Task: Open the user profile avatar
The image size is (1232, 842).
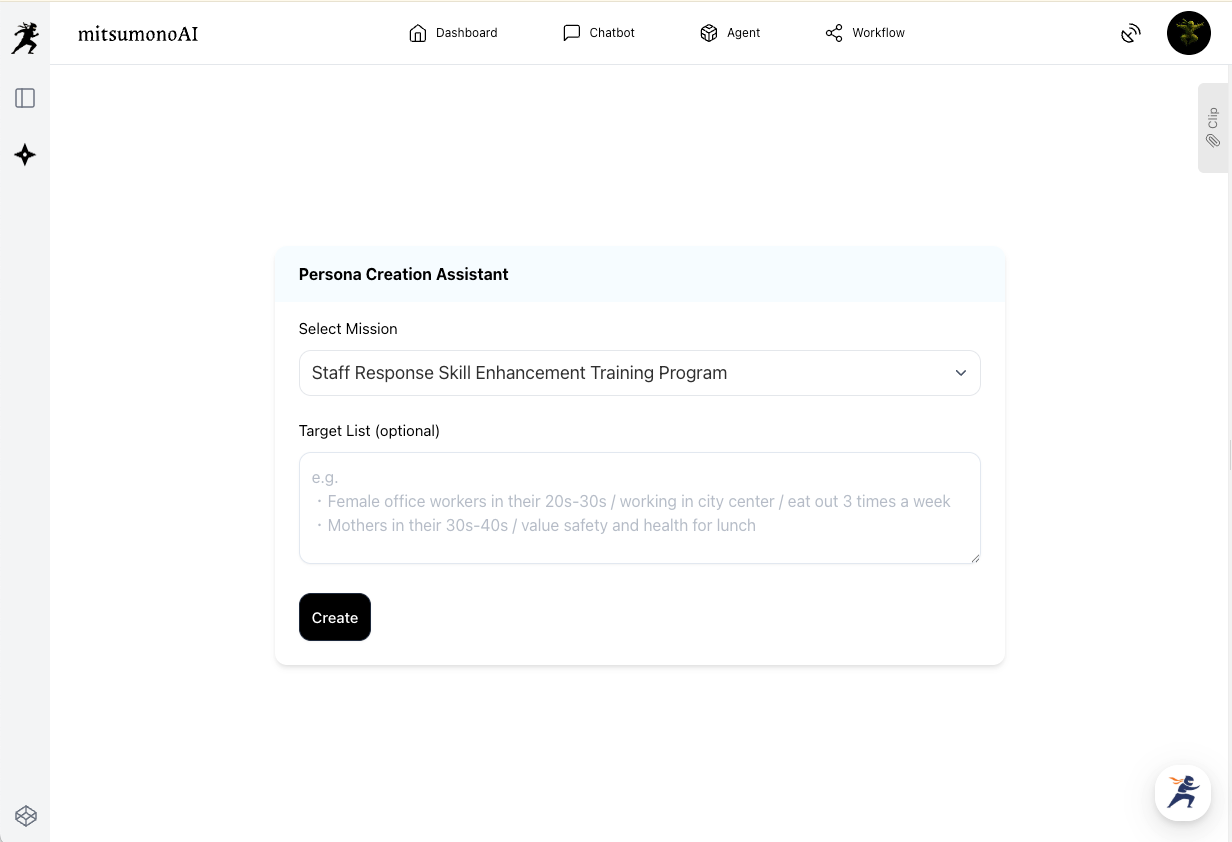Action: coord(1188,33)
